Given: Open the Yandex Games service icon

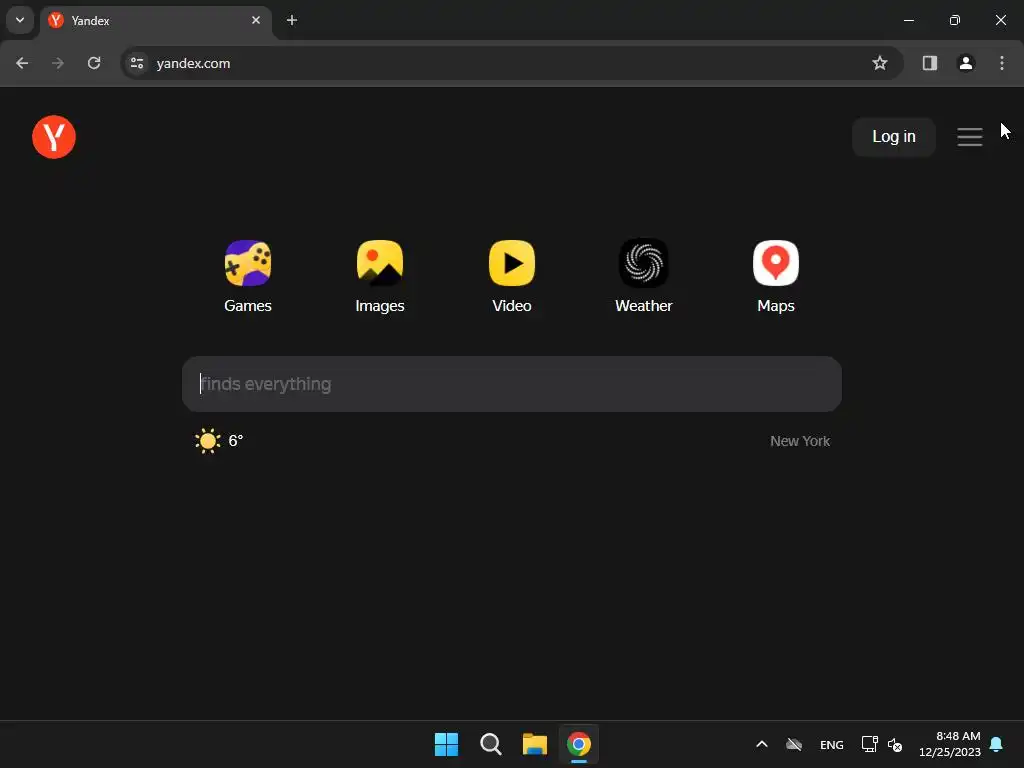Looking at the screenshot, I should (x=248, y=263).
